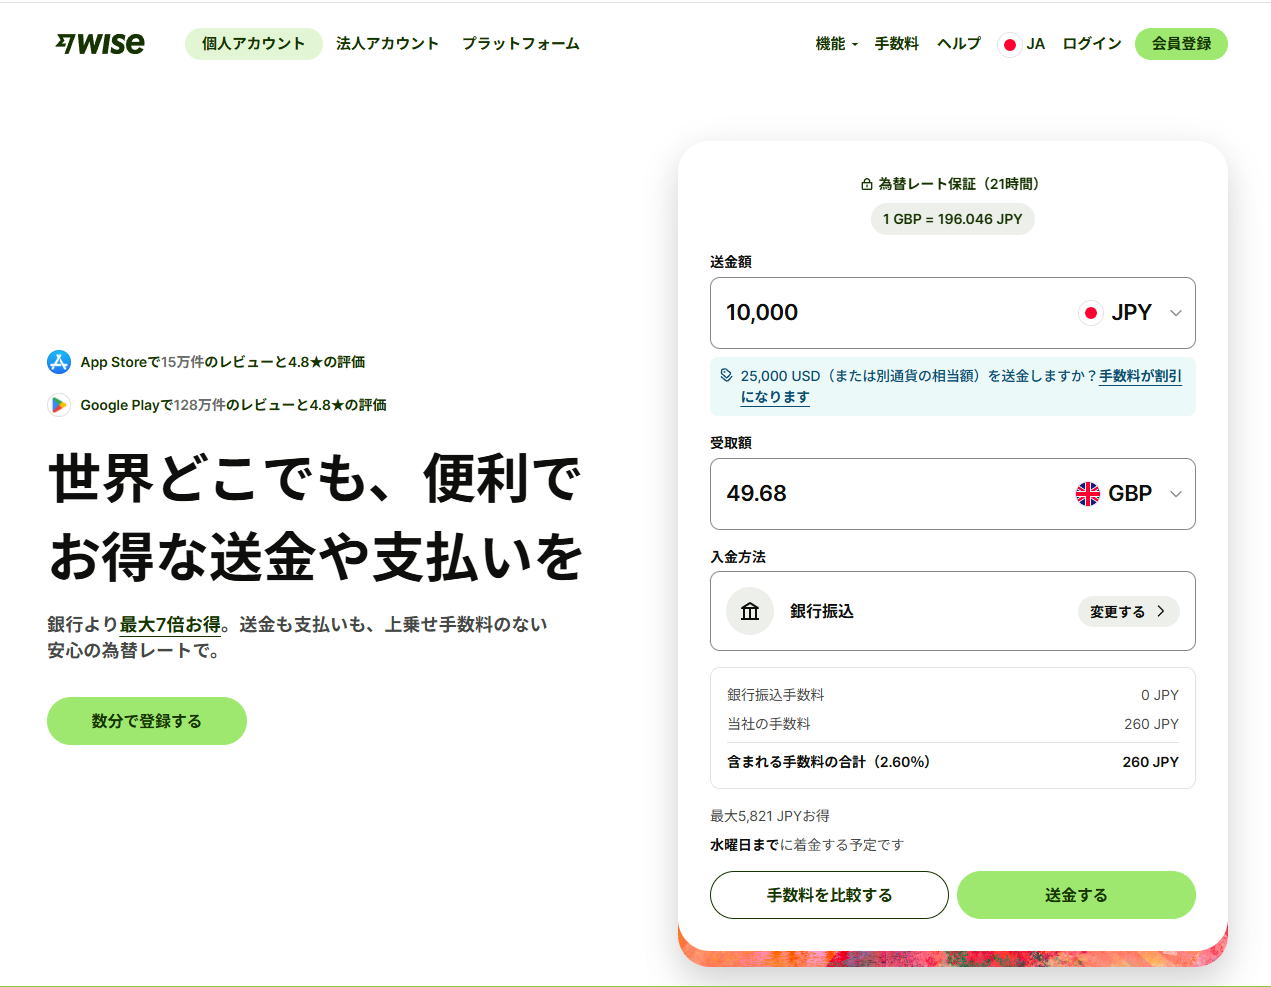This screenshot has width=1271, height=987.
Task: Click the 送金する button
Action: click(x=1076, y=895)
